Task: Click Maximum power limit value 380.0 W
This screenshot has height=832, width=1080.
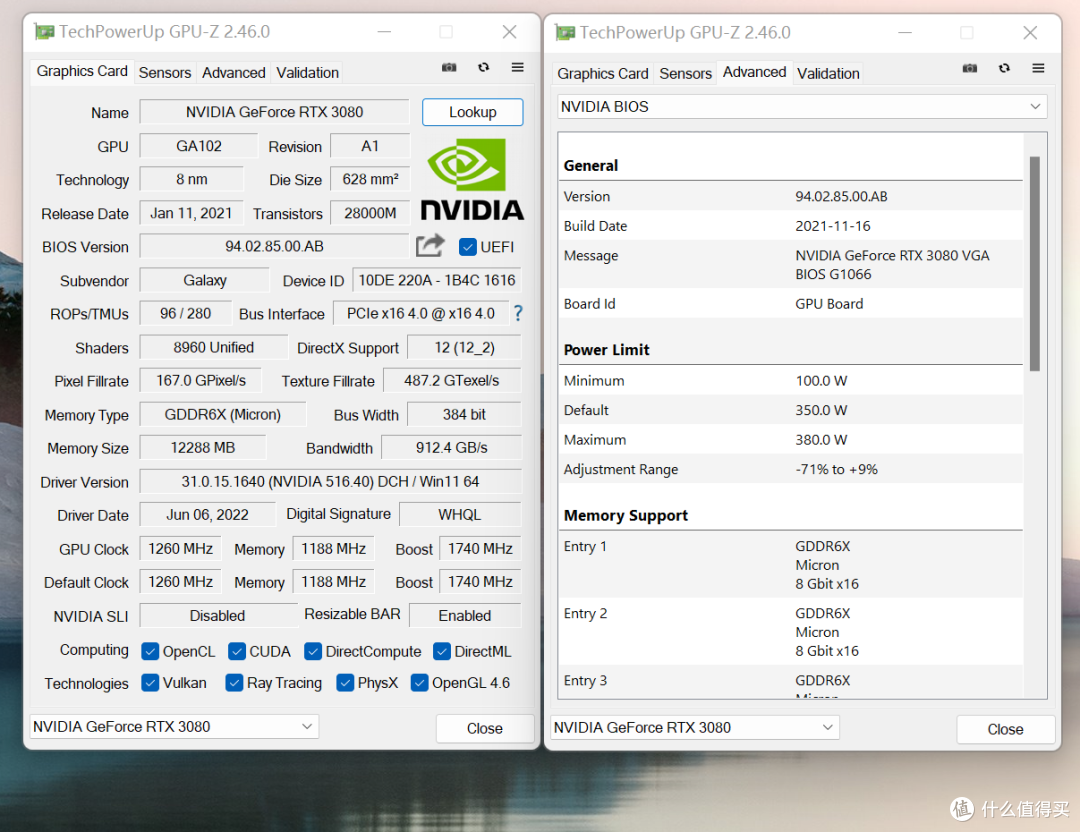Action: (x=821, y=439)
